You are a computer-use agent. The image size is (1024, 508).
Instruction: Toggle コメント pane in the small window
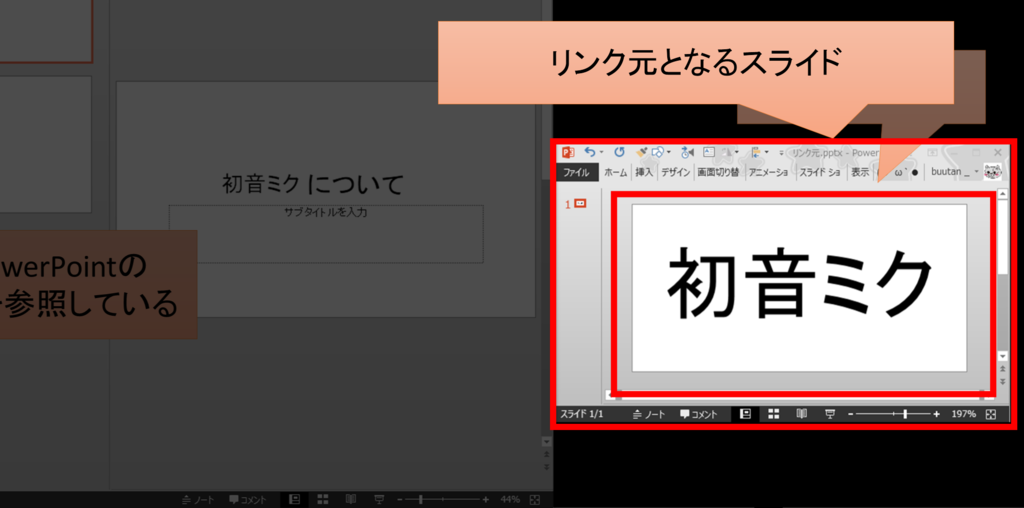pos(698,414)
